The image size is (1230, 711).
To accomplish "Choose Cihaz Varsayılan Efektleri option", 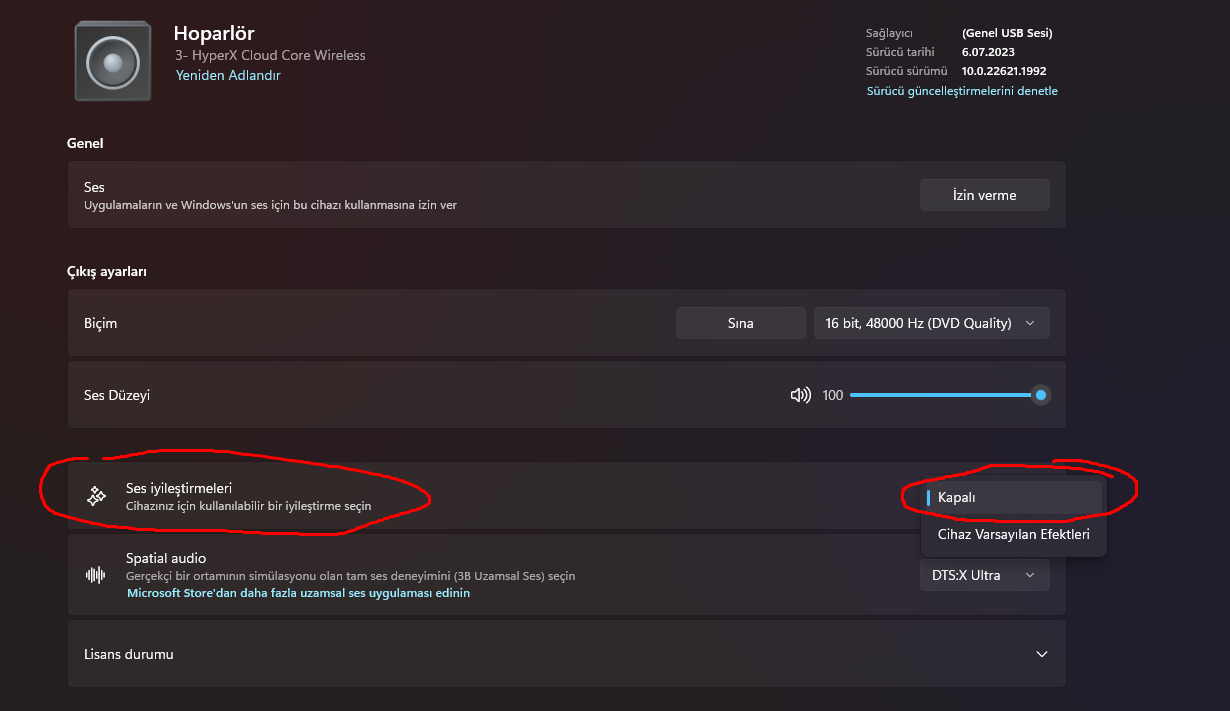I will 1013,534.
